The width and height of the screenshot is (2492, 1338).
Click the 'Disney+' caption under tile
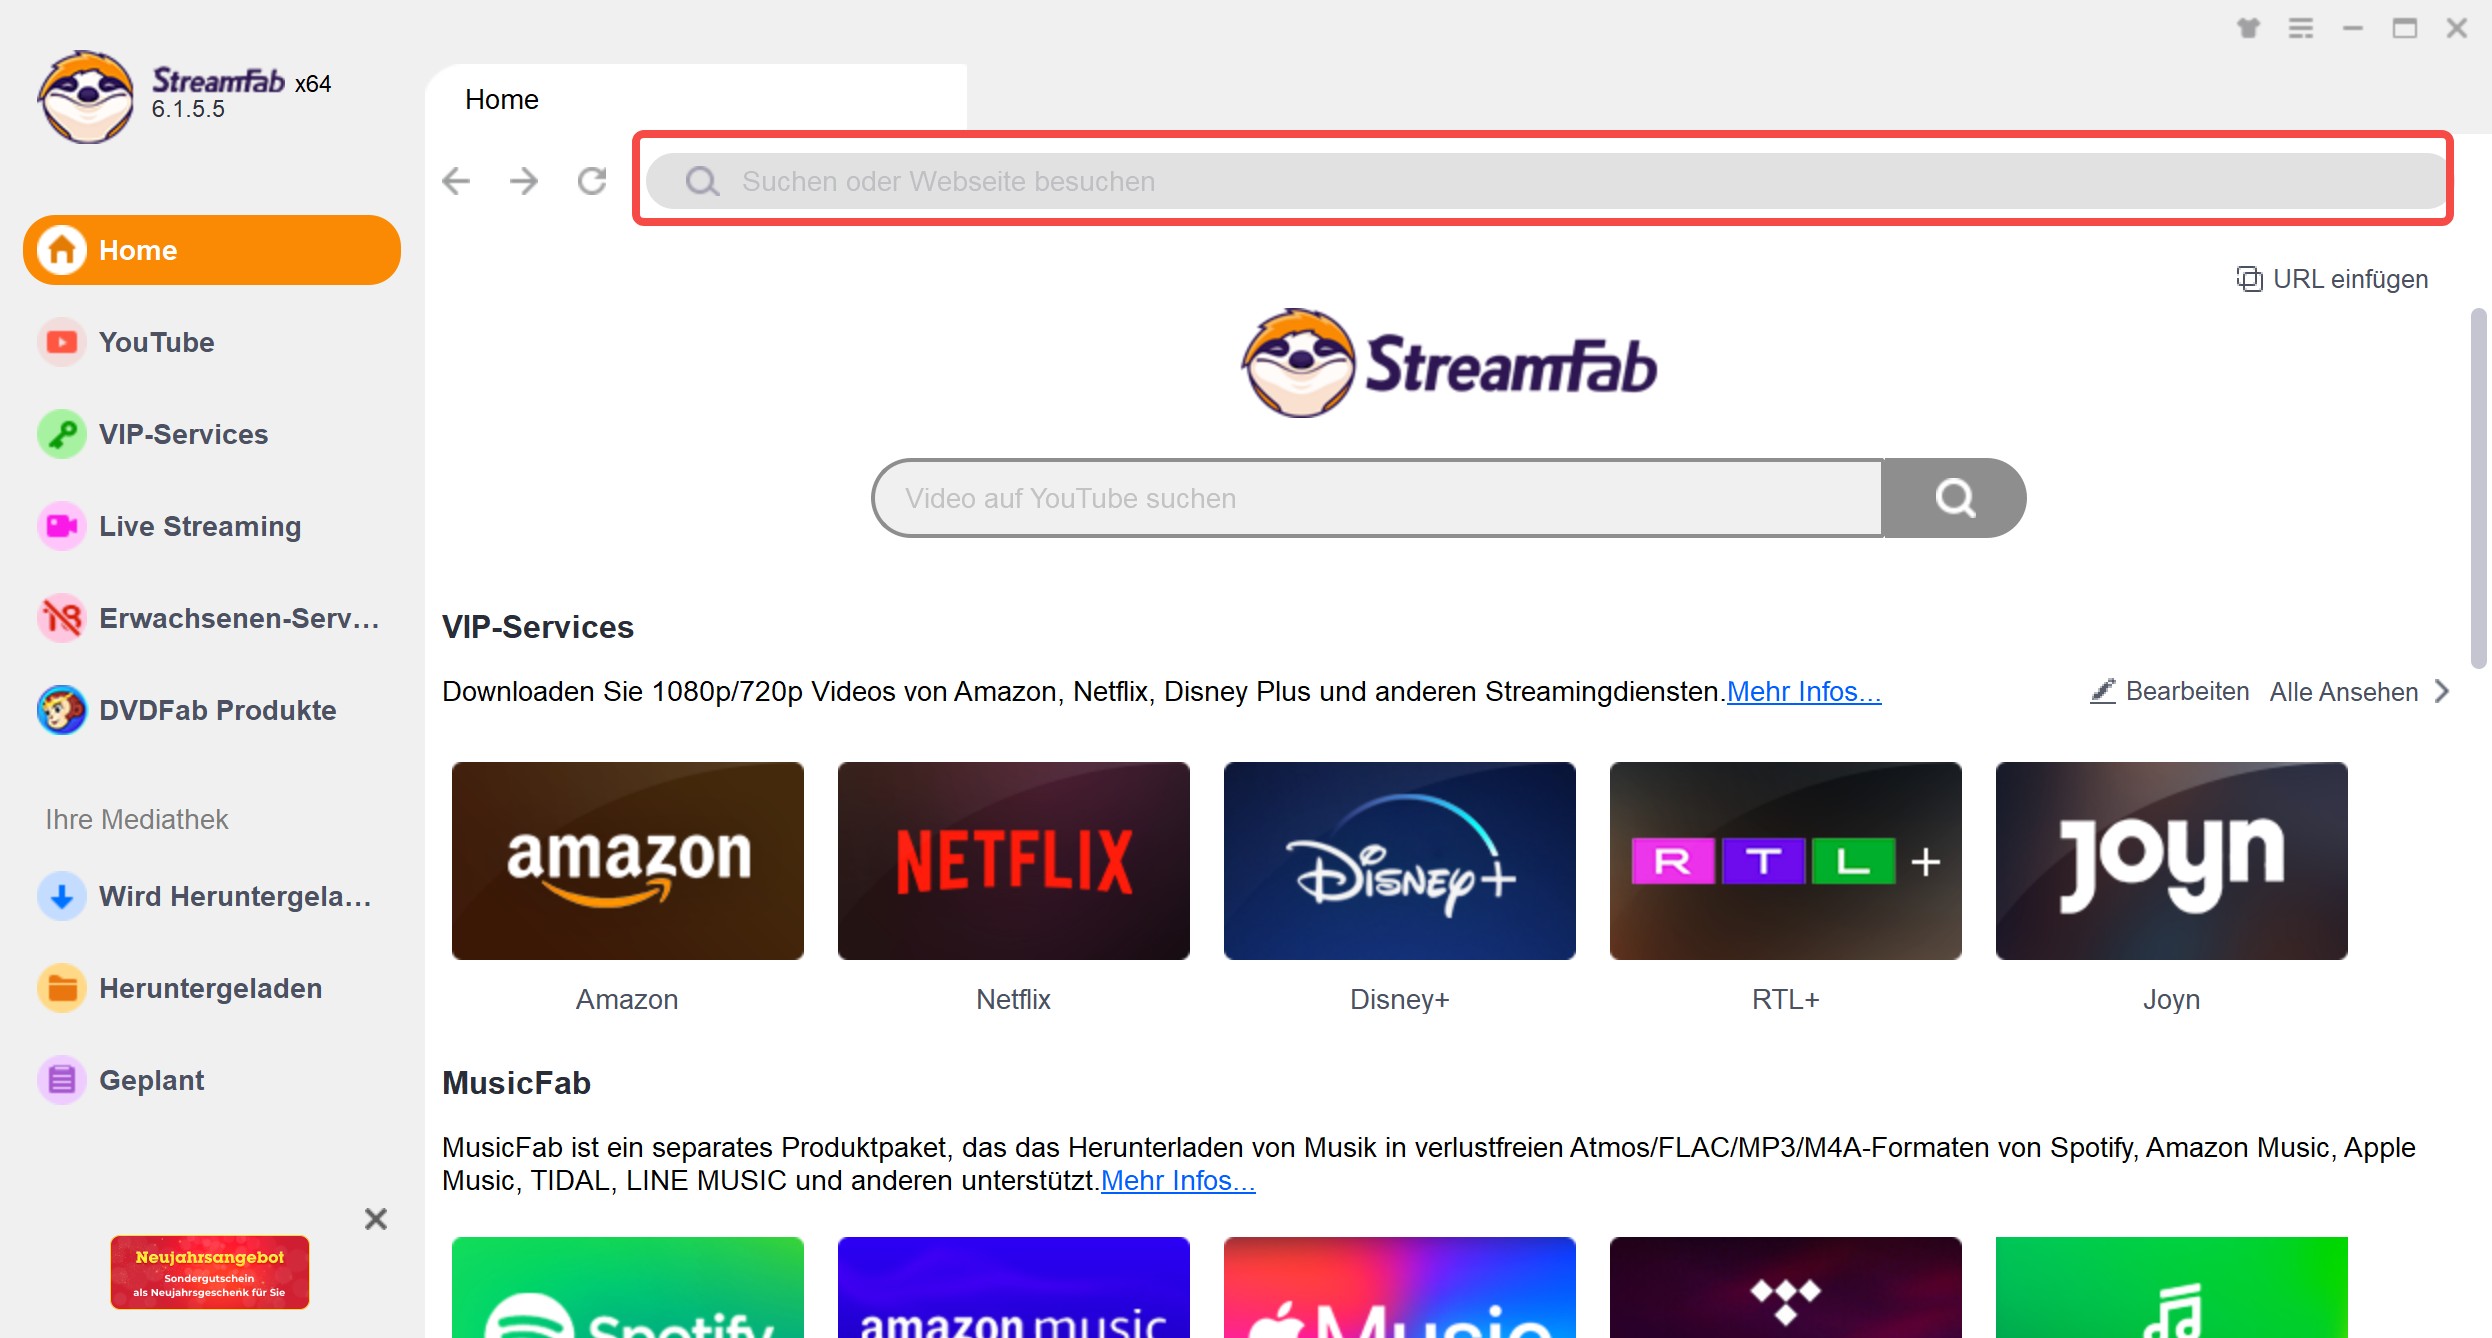[x=1400, y=999]
